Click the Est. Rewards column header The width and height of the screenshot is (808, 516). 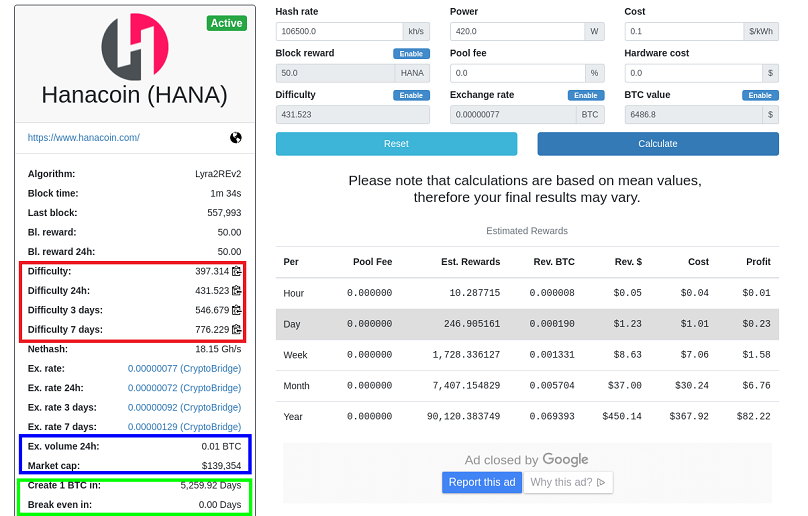(470, 262)
